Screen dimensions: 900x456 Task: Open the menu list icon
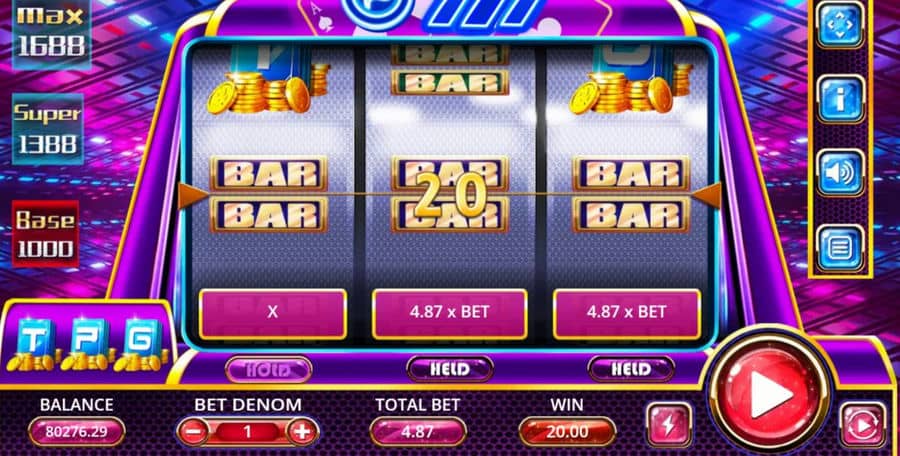(840, 249)
